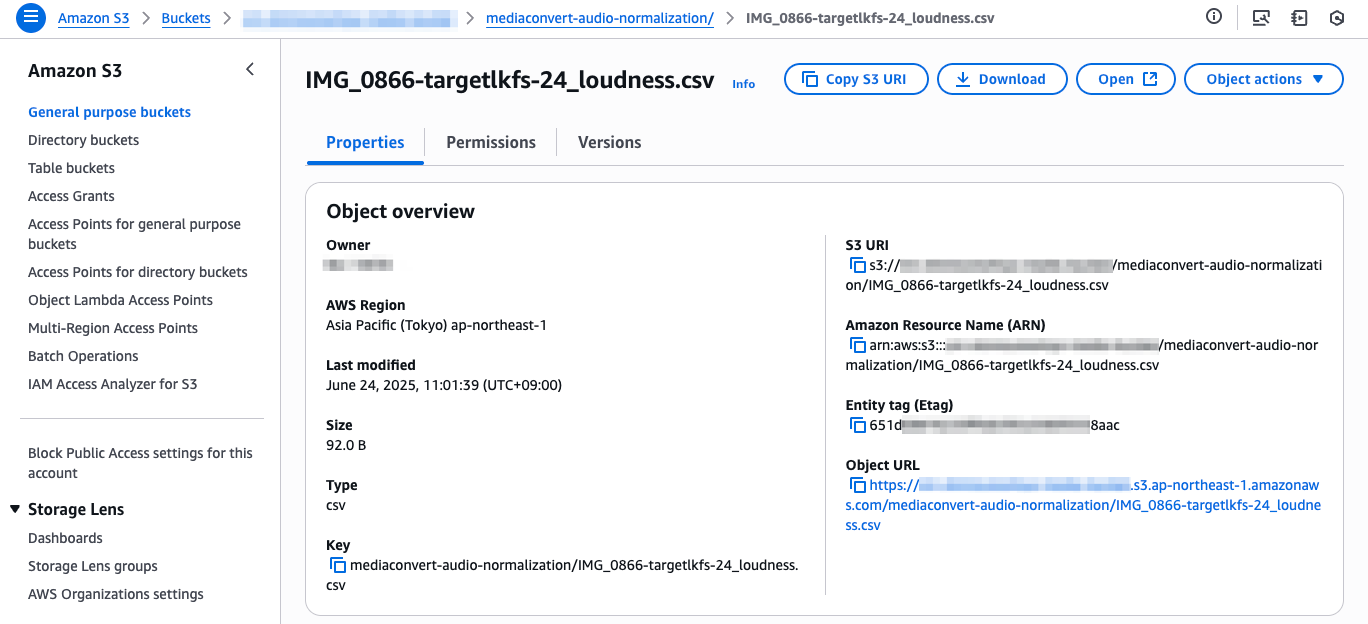Open the Object URL https link

(x=1083, y=505)
